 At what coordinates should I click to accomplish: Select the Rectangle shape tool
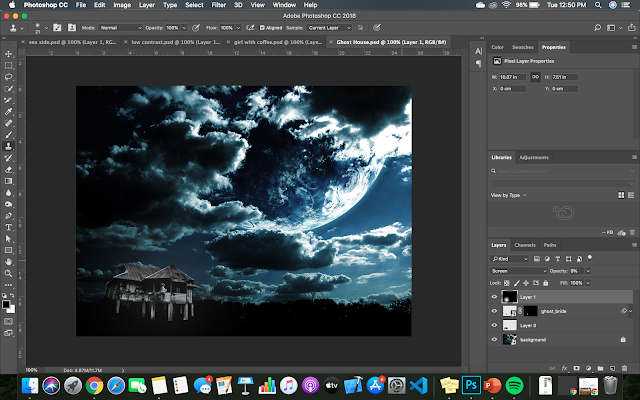8,250
